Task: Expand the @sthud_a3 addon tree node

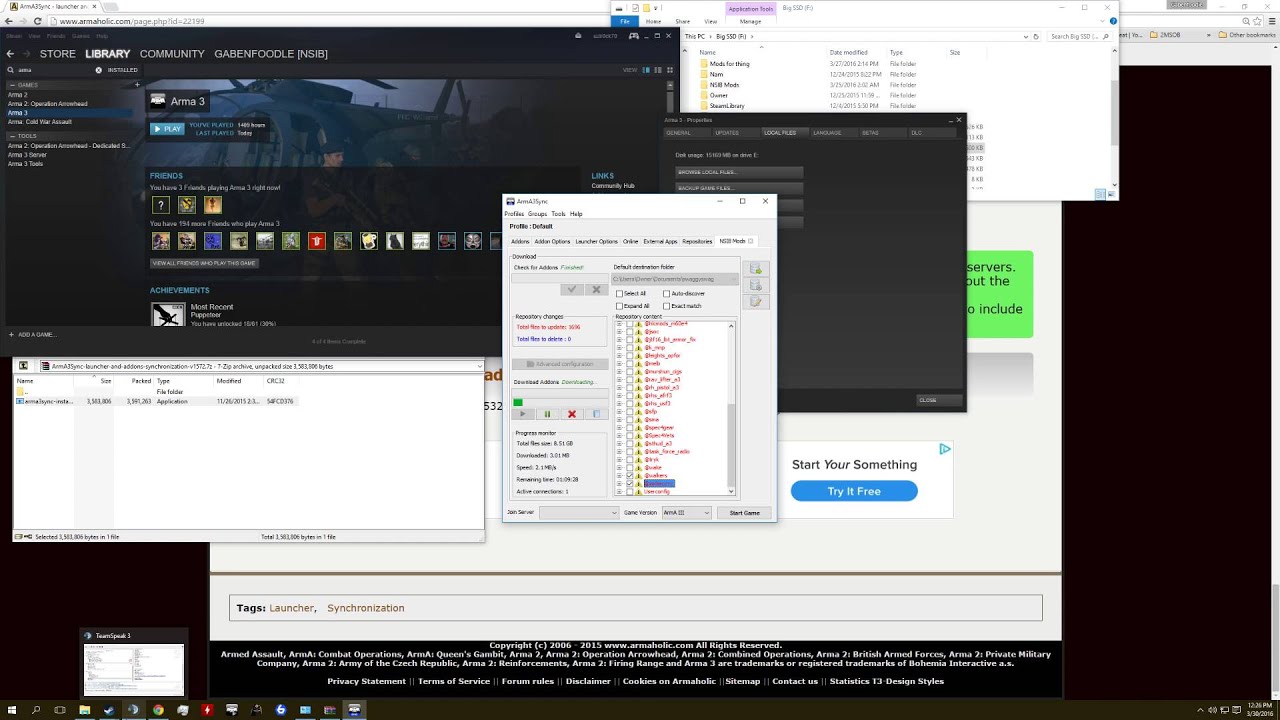Action: (x=619, y=443)
